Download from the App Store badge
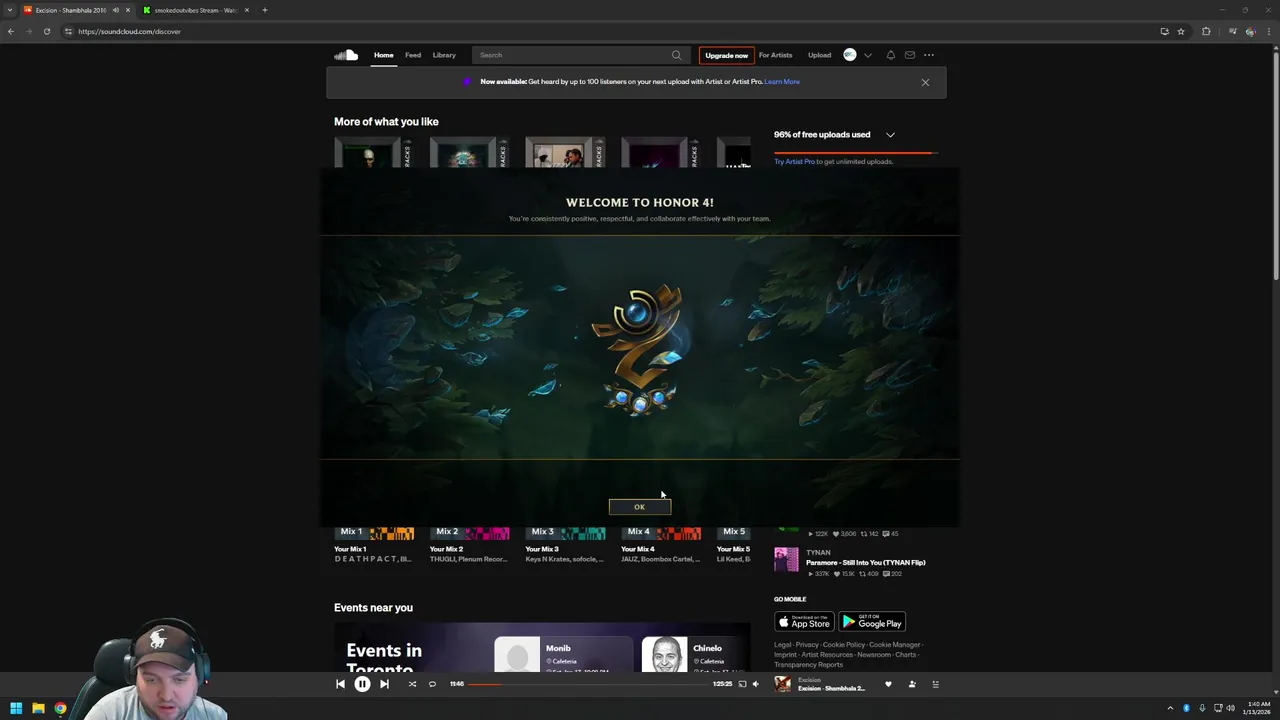Image resolution: width=1280 pixels, height=720 pixels. click(x=804, y=622)
